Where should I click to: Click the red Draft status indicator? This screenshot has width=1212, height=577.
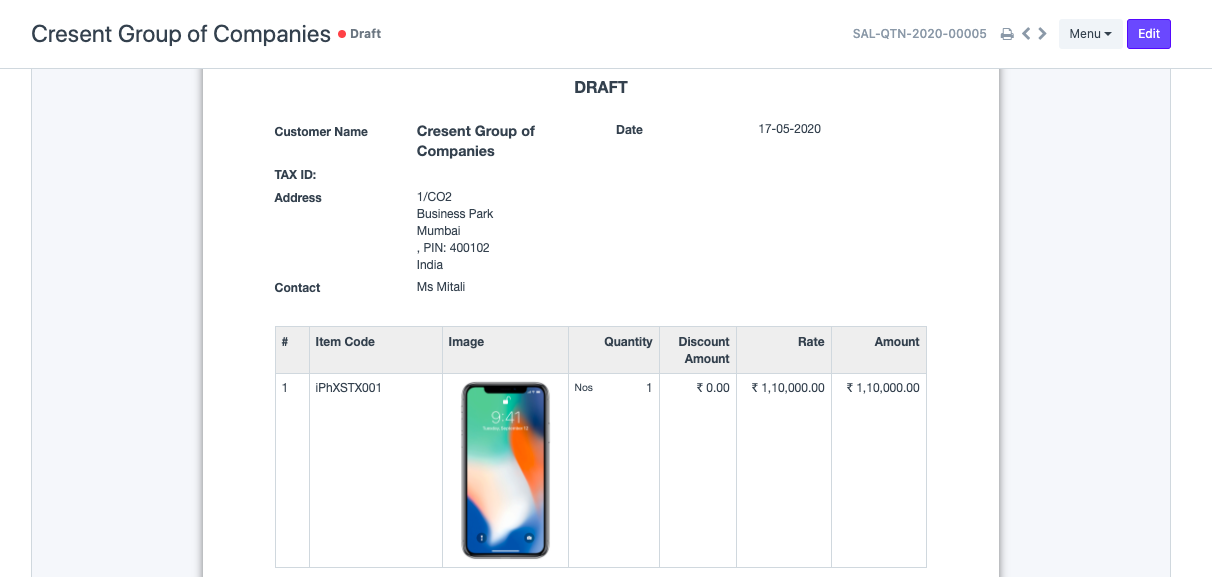pos(360,34)
